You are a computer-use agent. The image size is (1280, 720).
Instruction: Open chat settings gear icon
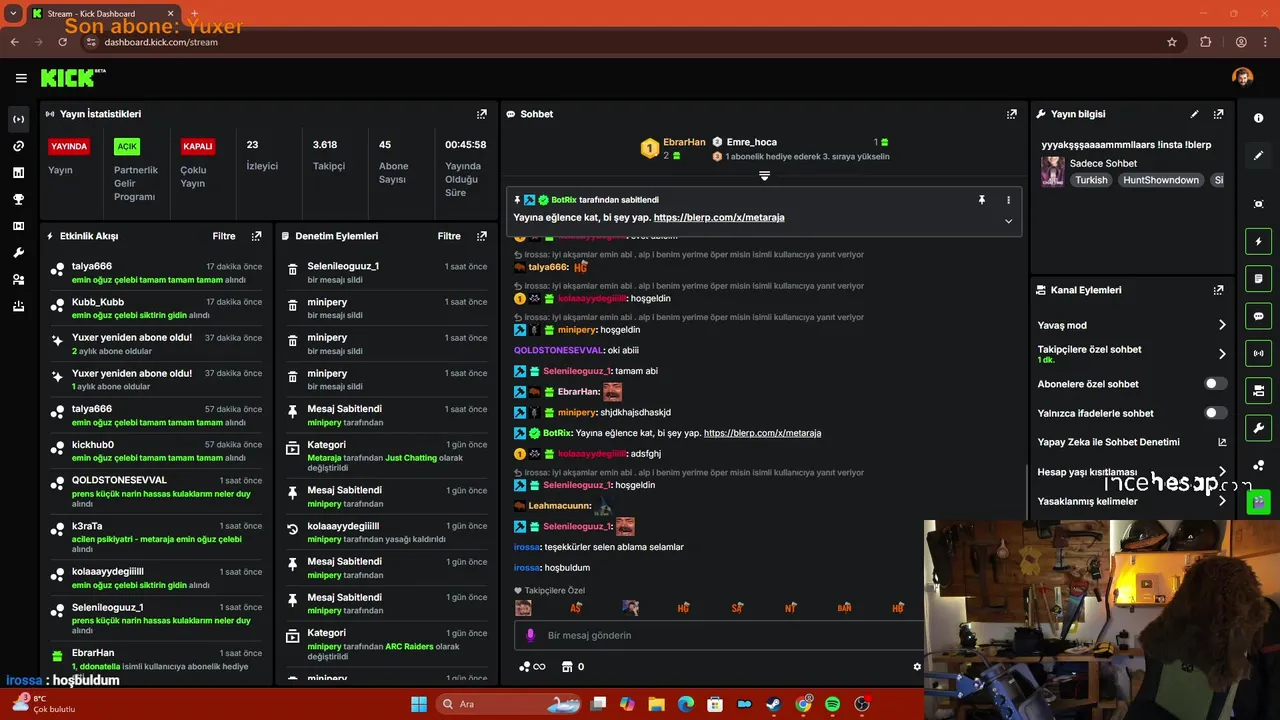coord(917,667)
